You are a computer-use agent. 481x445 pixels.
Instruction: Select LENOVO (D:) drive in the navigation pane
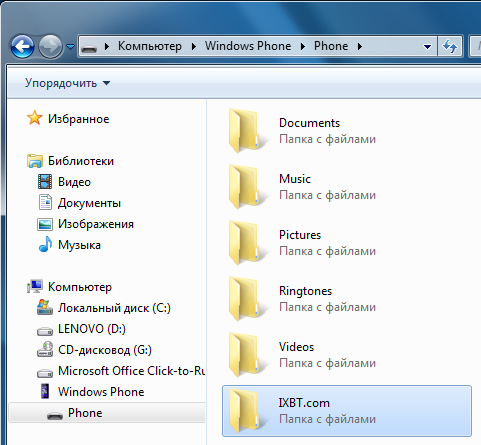[x=92, y=329]
